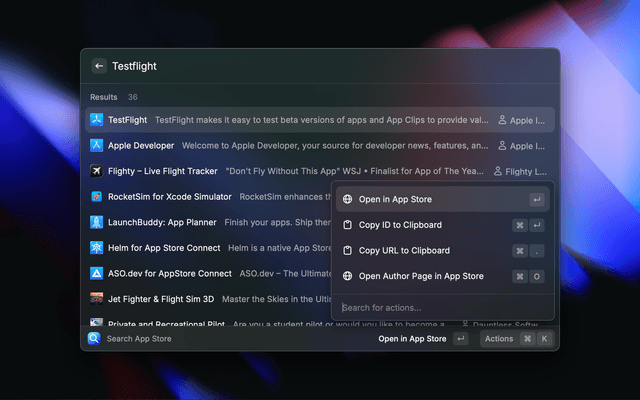Select Flighty – Live Flight Tracker title
The width and height of the screenshot is (640, 400).
coord(162,171)
